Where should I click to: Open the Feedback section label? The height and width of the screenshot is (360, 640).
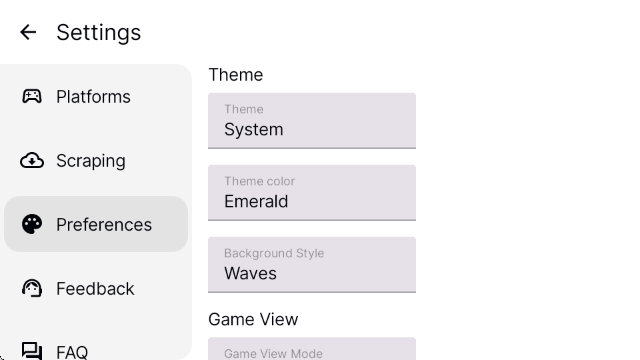coord(95,289)
